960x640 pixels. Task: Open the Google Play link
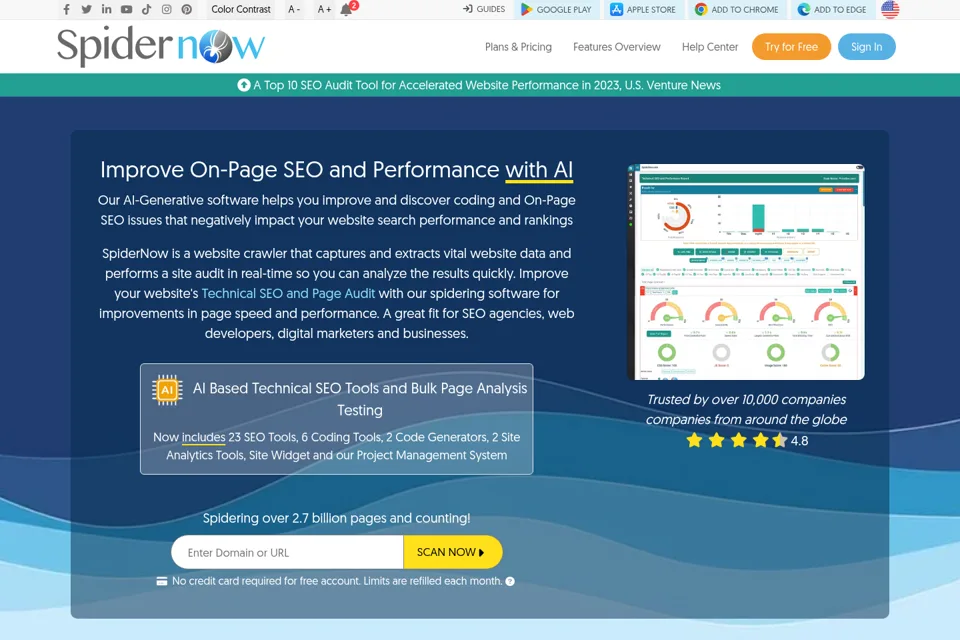click(557, 9)
